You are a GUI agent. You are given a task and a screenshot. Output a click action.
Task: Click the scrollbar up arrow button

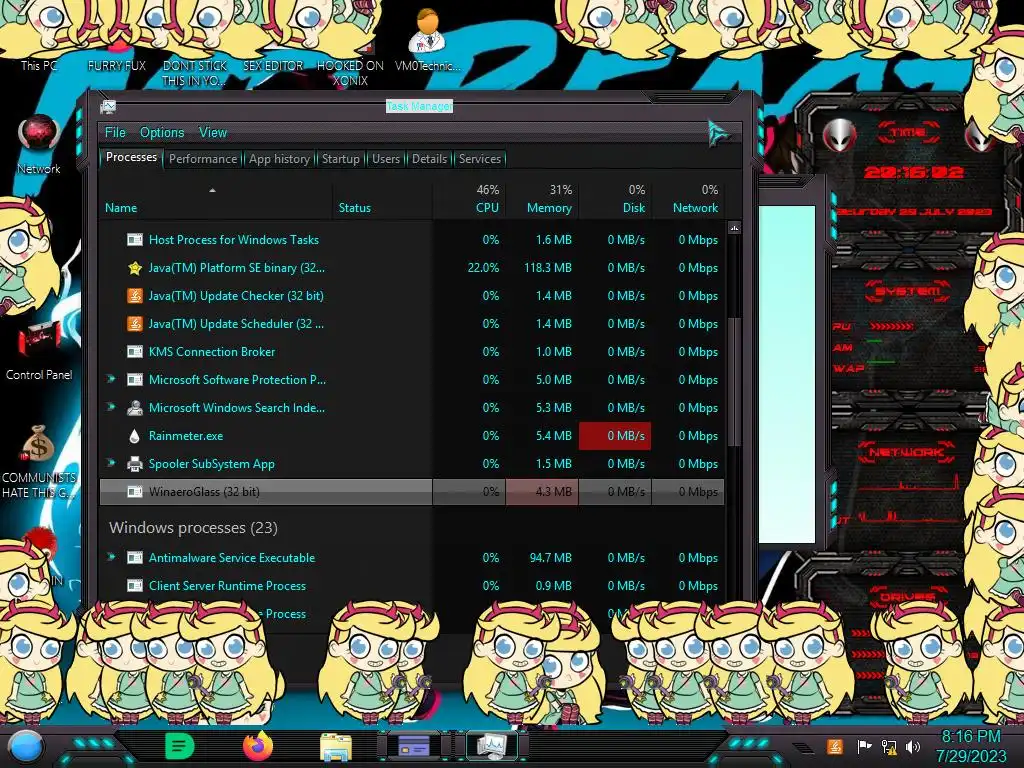click(x=734, y=228)
